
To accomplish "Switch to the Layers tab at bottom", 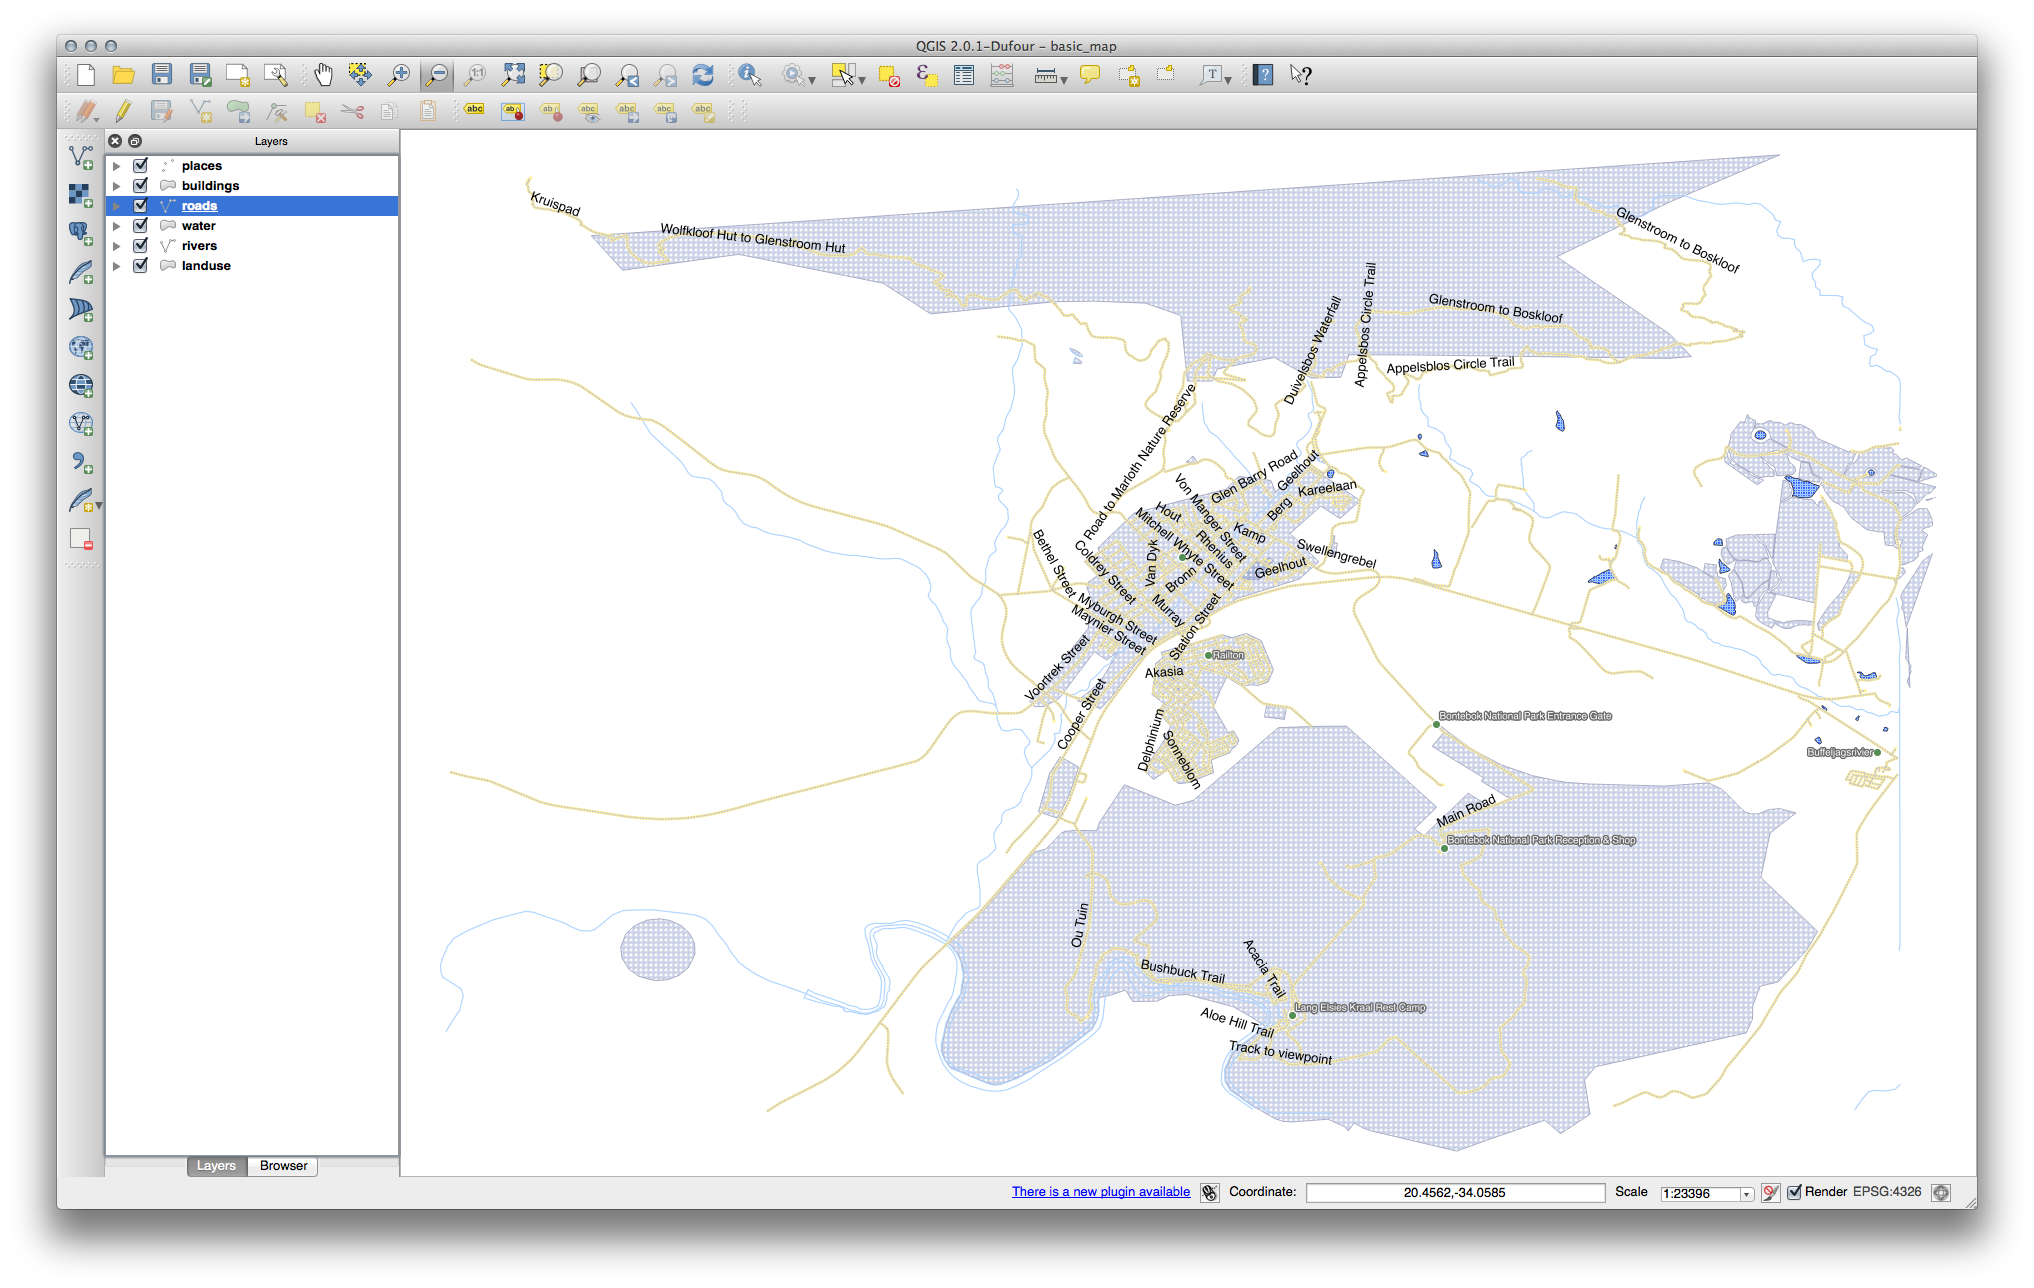I will 216,1166.
